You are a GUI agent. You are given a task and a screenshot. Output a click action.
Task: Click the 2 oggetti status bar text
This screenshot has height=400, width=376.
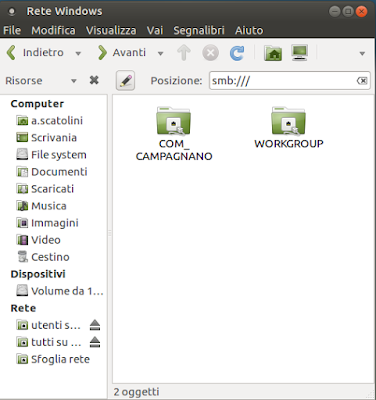point(136,392)
